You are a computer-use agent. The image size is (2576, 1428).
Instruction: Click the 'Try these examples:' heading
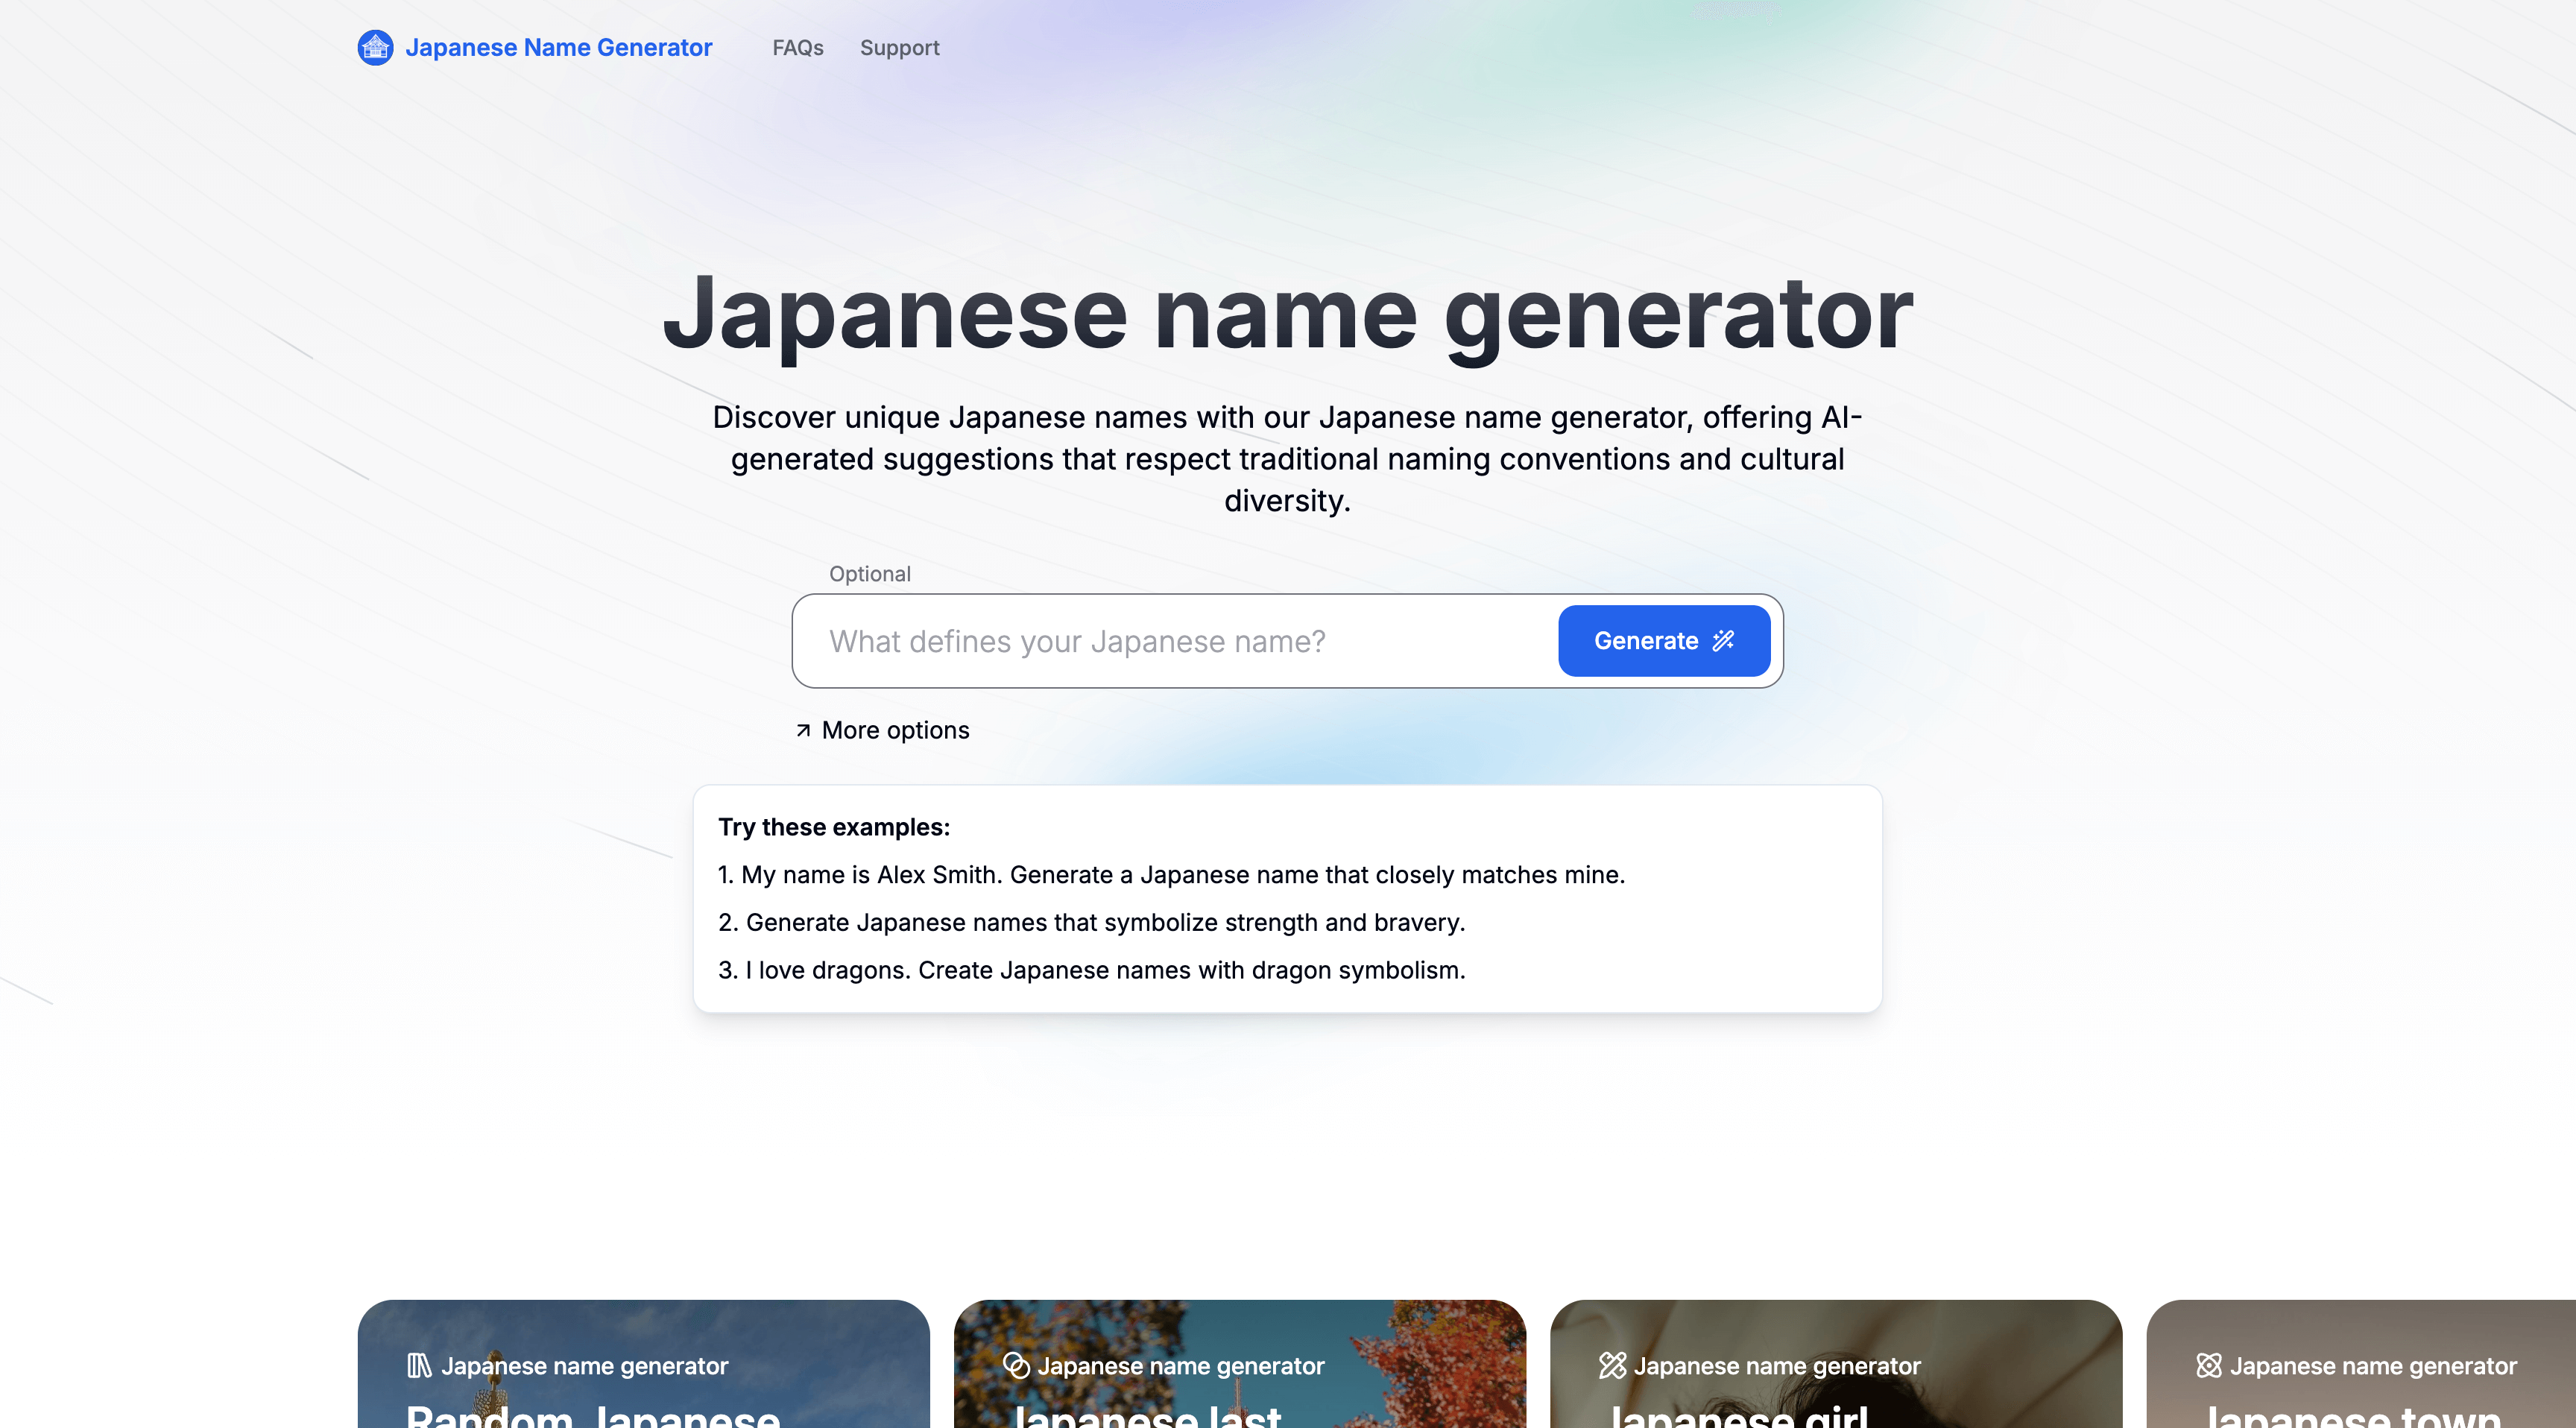tap(834, 827)
